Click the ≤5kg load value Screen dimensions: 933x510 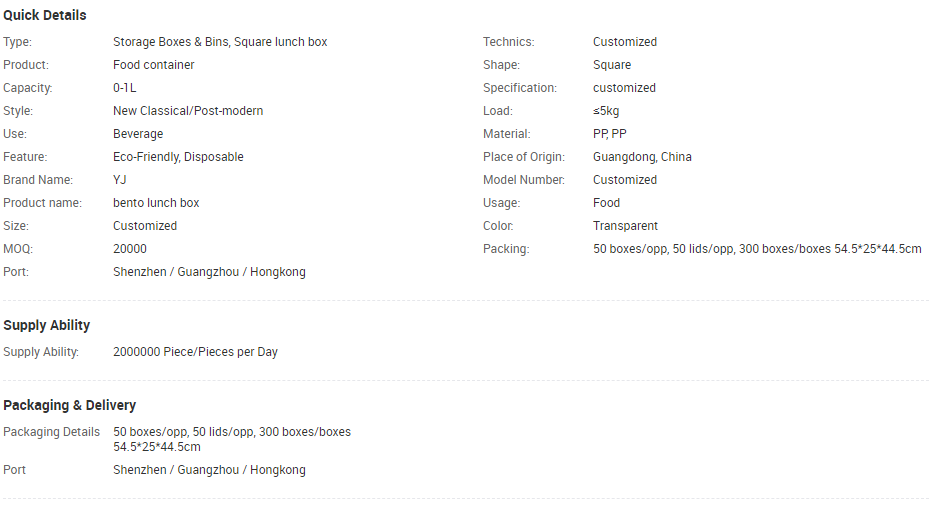606,111
